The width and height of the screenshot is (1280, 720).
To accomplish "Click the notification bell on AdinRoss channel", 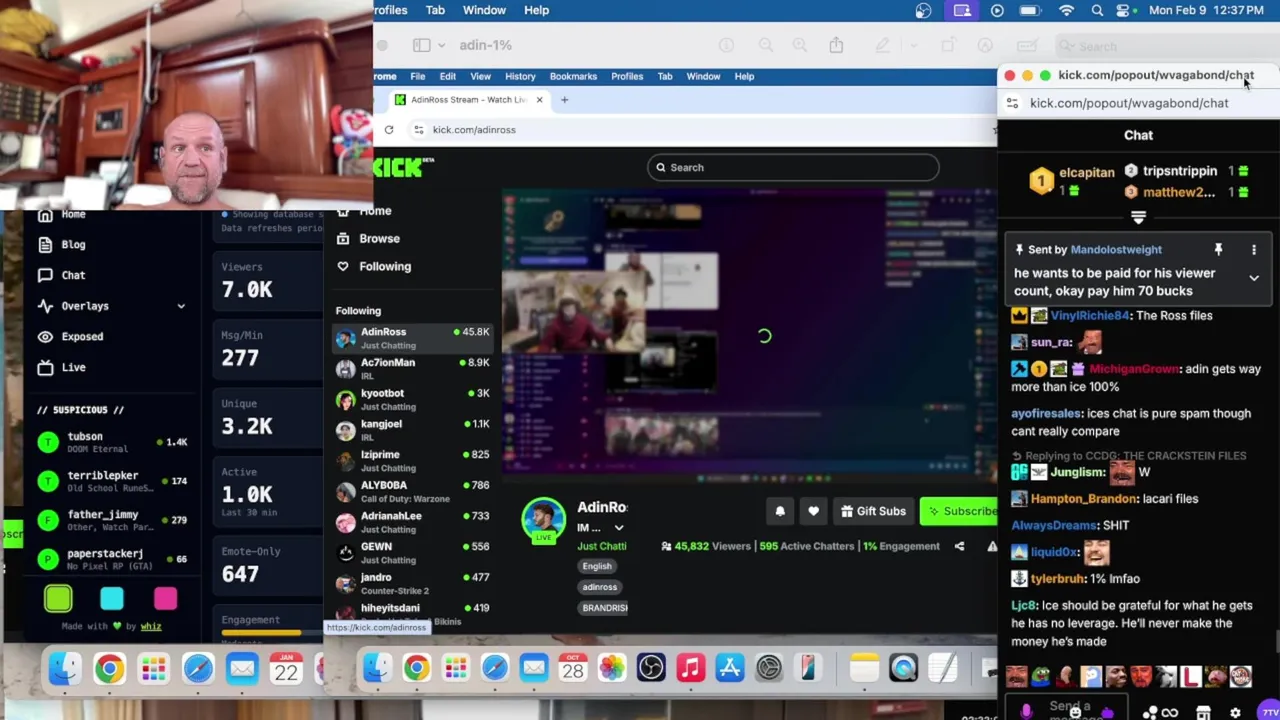I will pos(780,511).
